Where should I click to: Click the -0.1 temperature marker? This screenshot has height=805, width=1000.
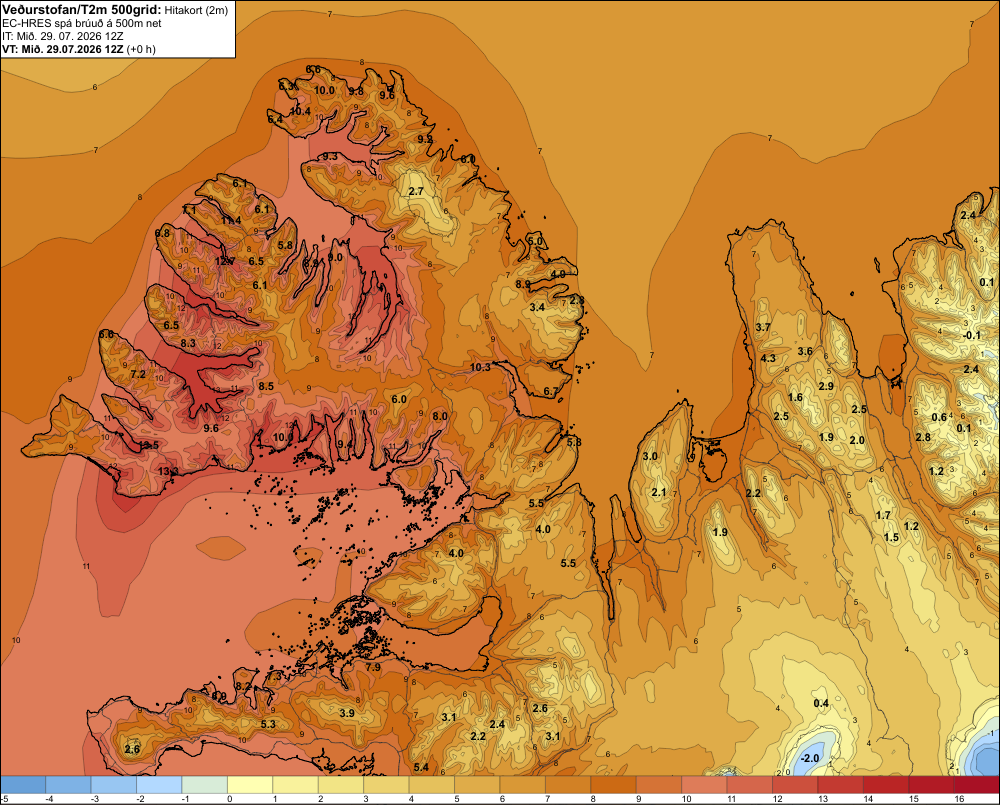pos(972,335)
